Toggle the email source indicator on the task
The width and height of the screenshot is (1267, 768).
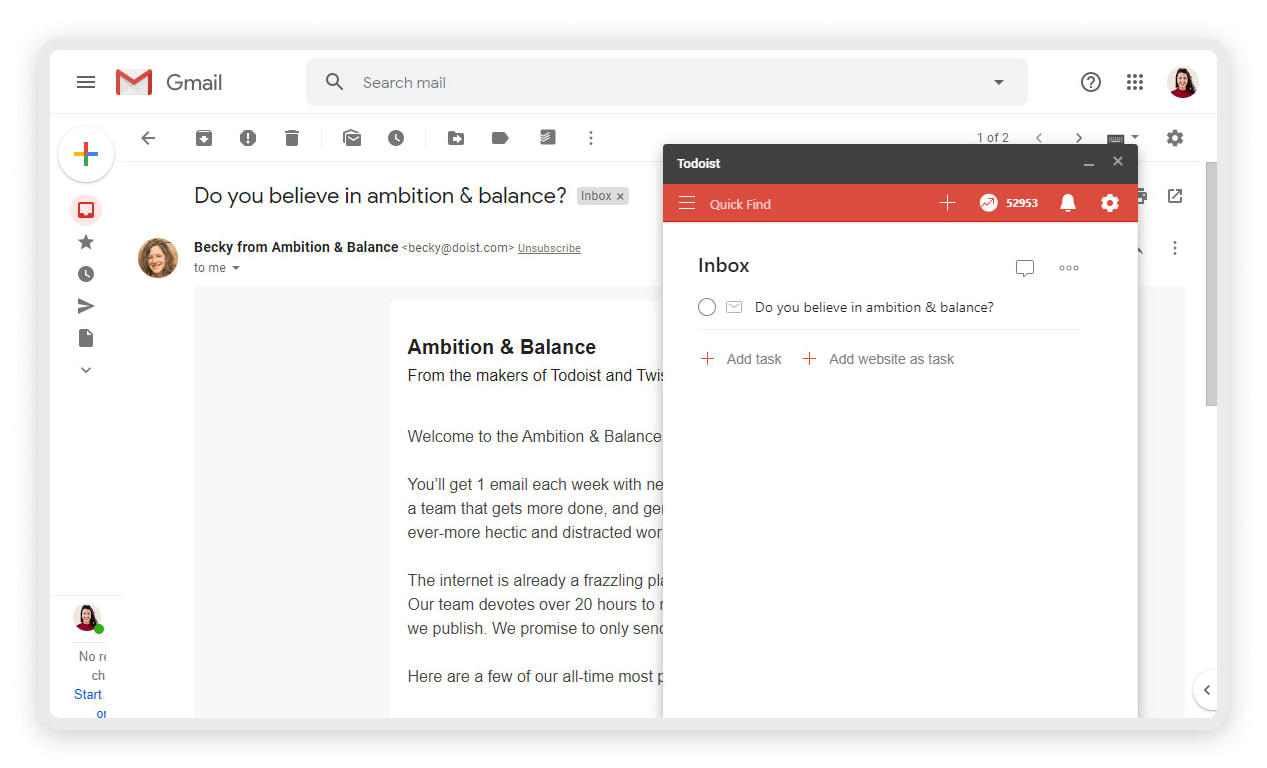coord(734,307)
